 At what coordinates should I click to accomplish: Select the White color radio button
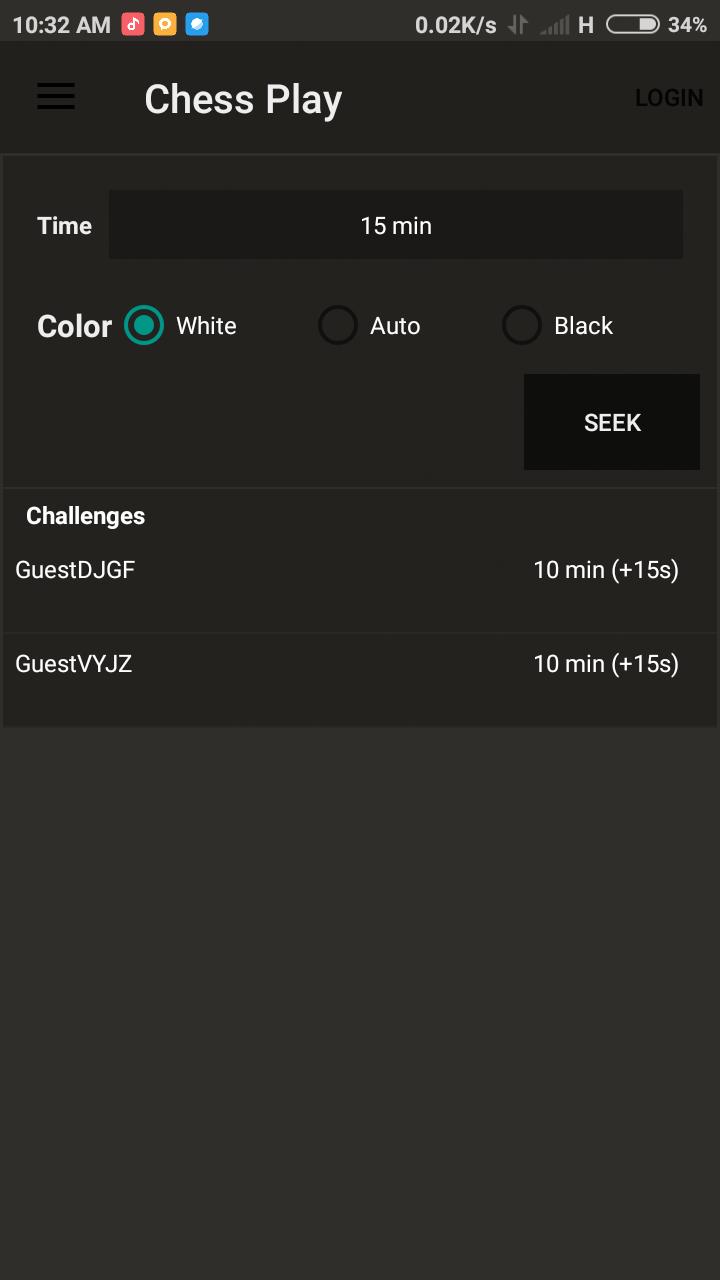pos(144,326)
